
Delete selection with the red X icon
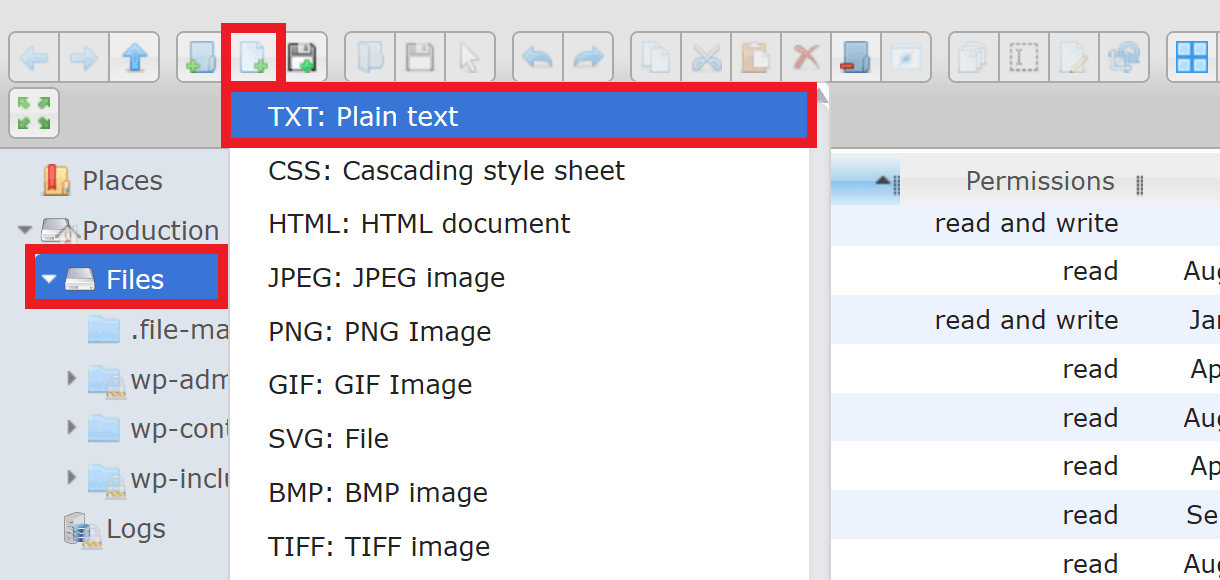[805, 57]
